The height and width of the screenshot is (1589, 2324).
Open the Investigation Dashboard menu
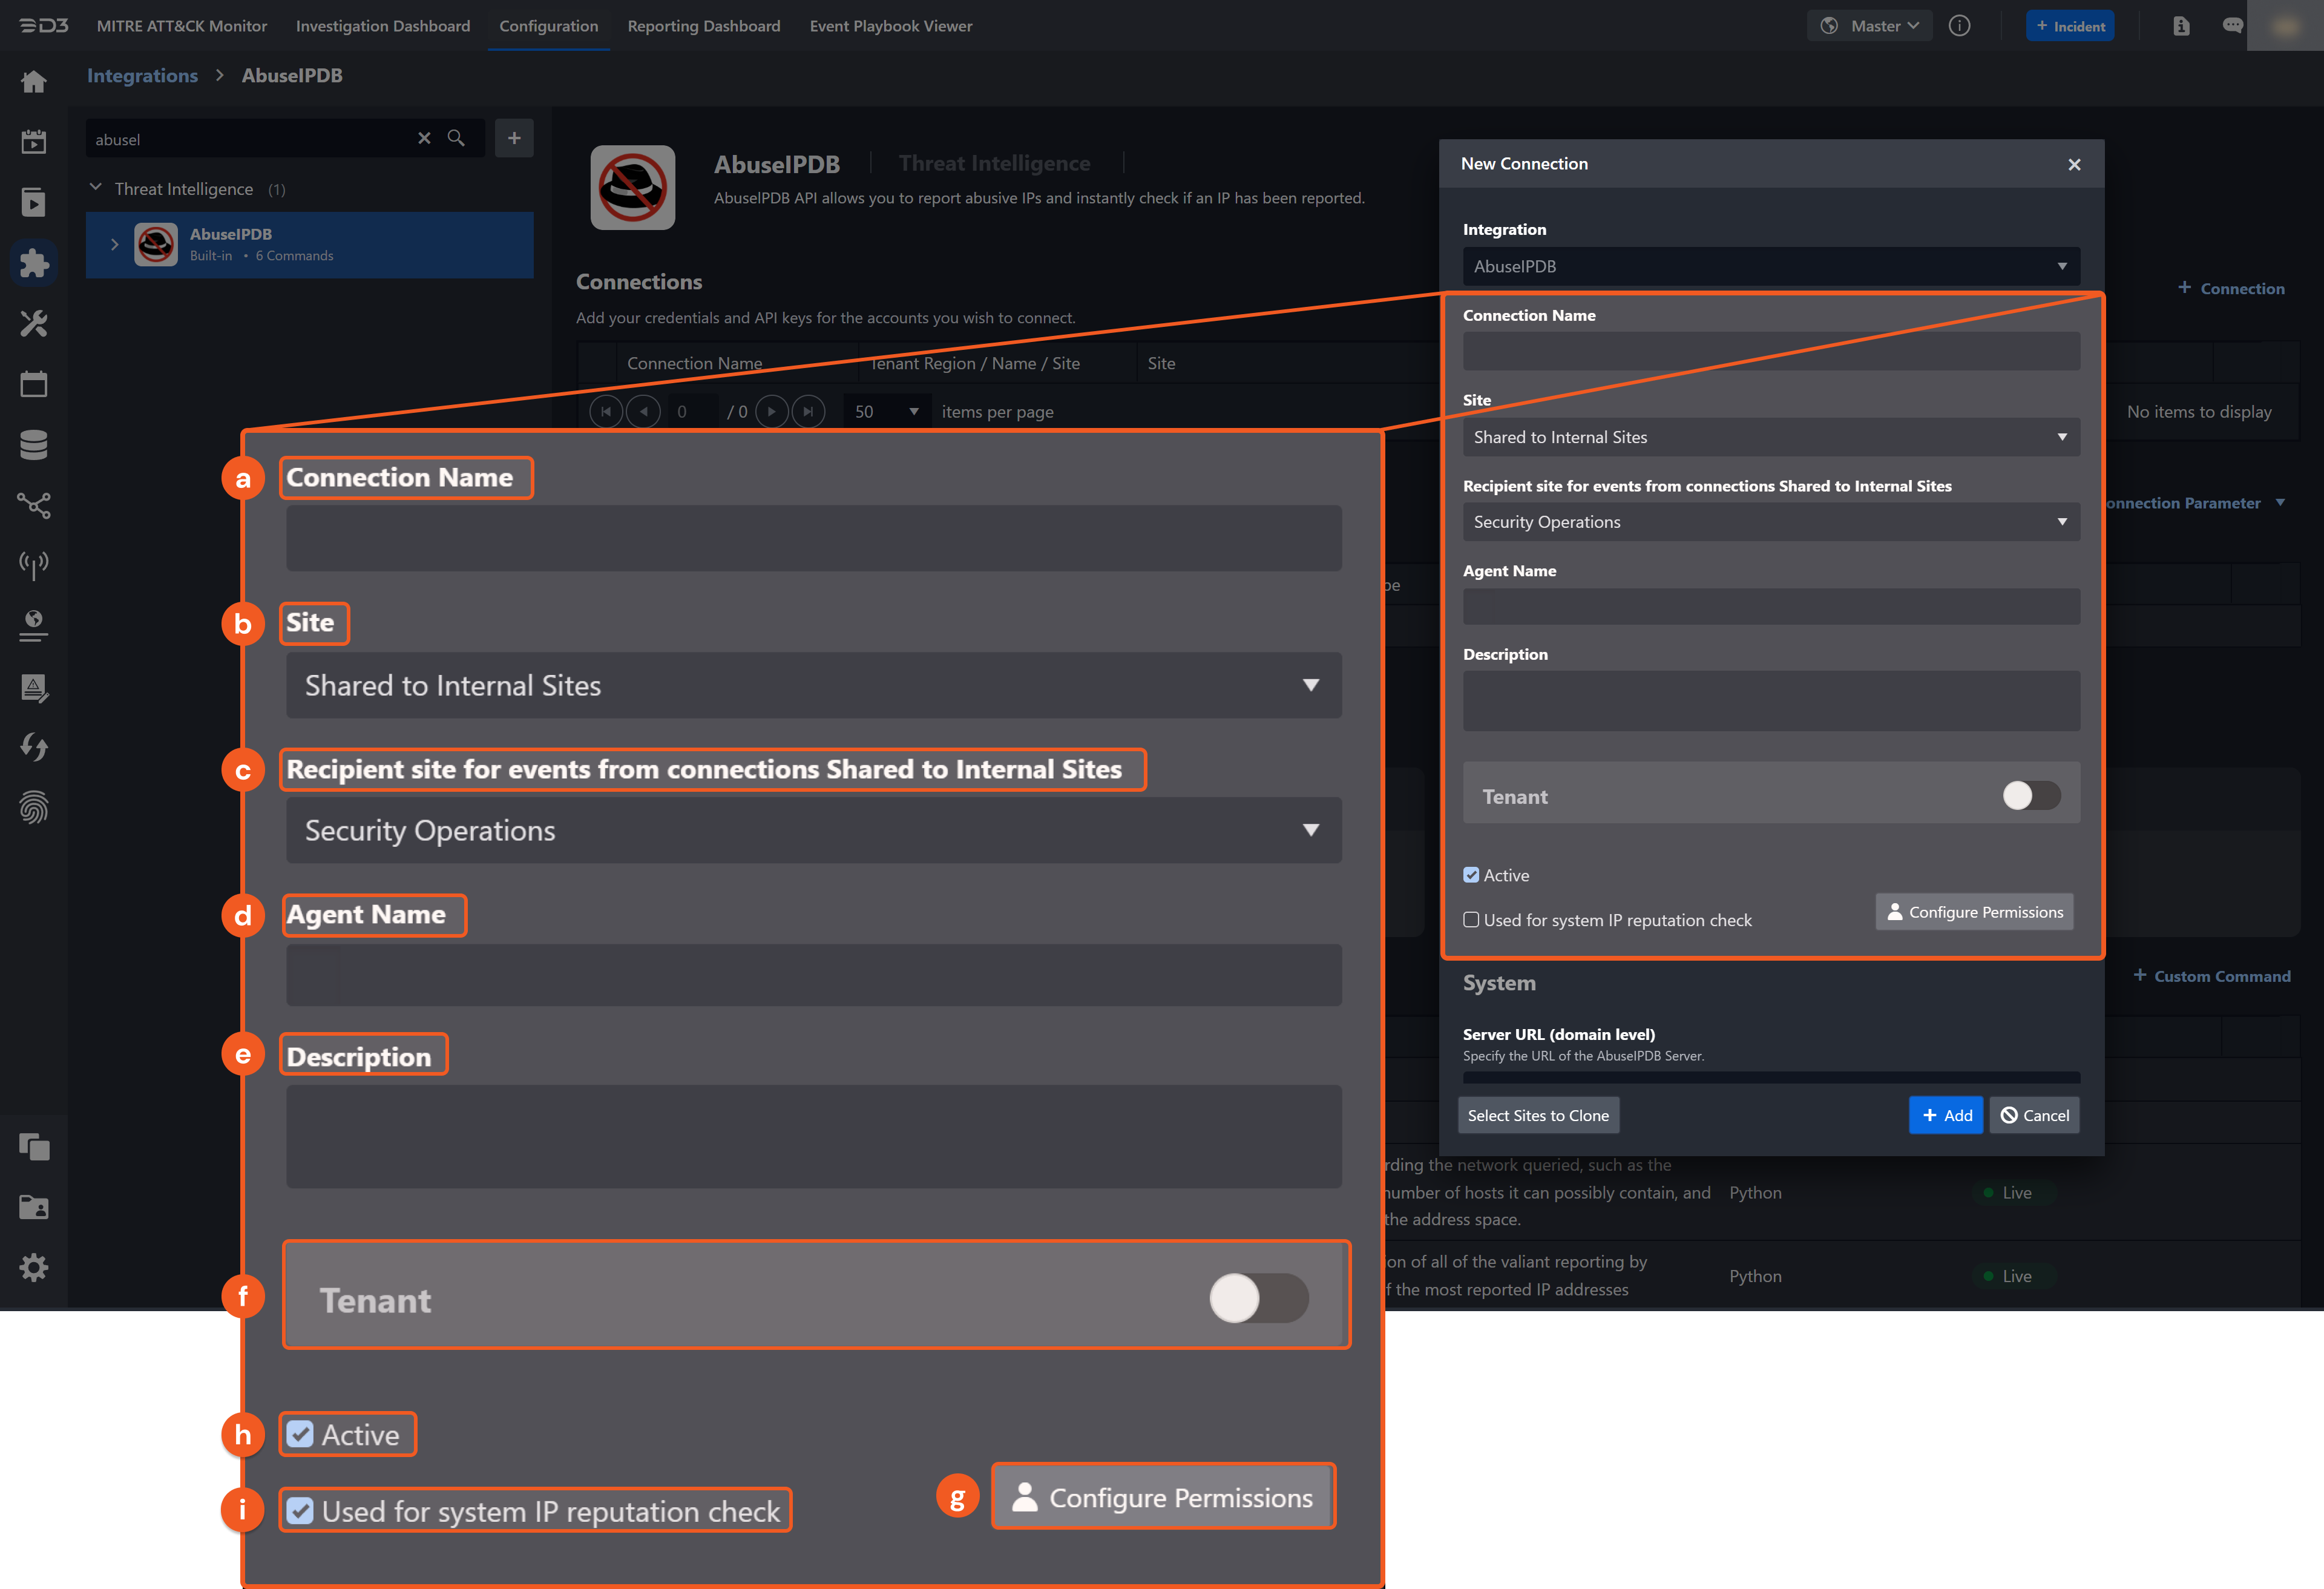[x=382, y=26]
